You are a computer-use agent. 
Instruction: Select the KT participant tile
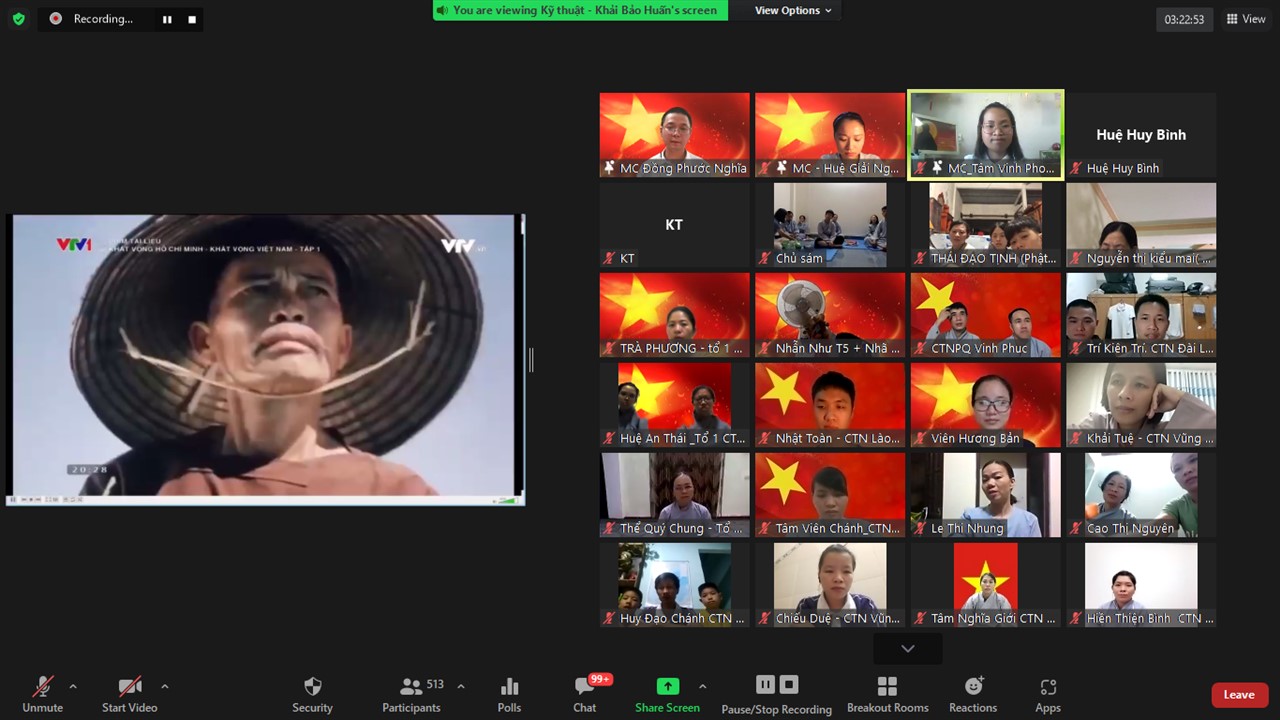click(675, 225)
